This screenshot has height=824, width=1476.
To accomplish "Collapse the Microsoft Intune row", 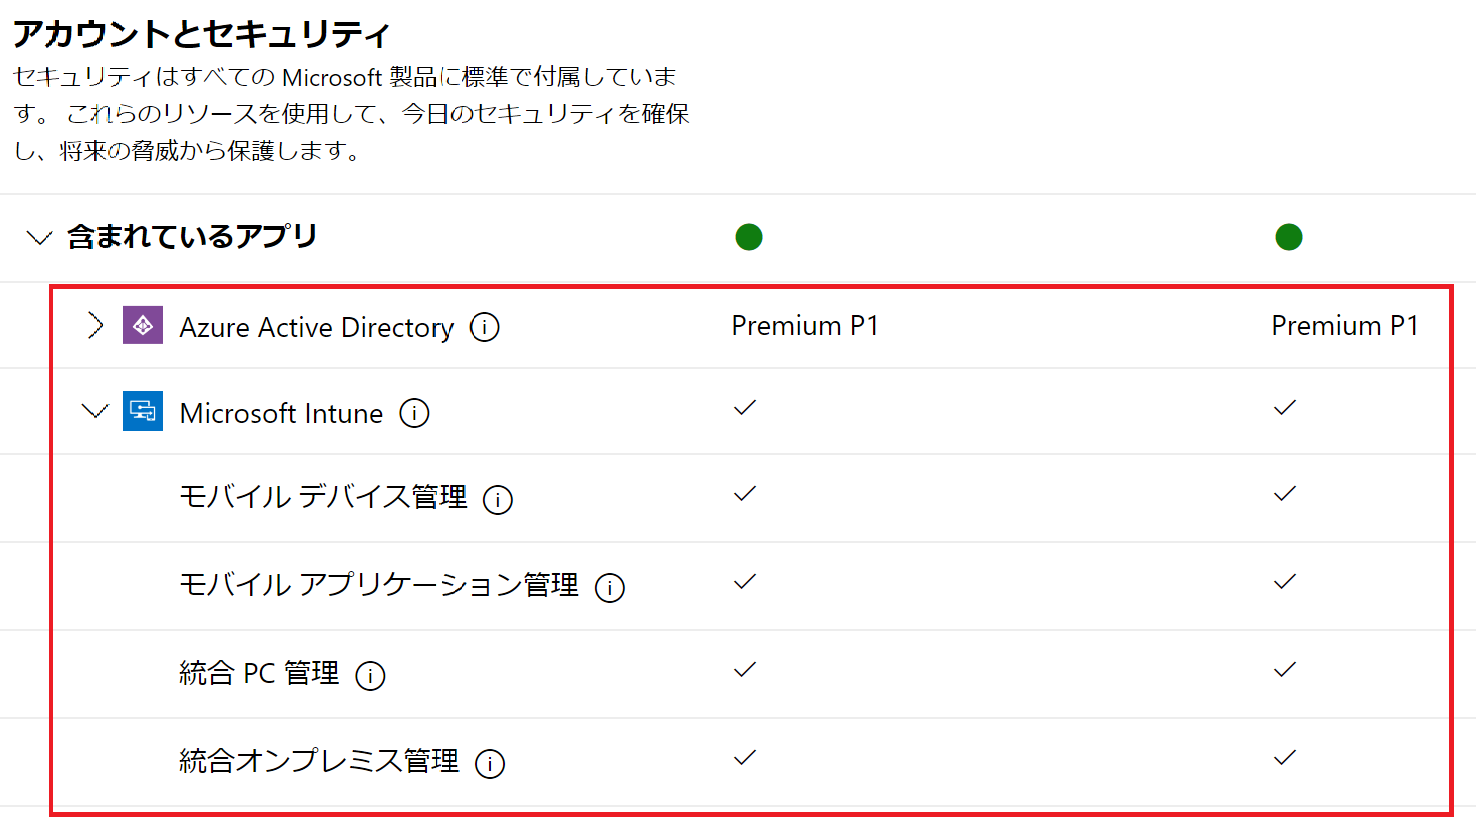I will click(x=95, y=411).
